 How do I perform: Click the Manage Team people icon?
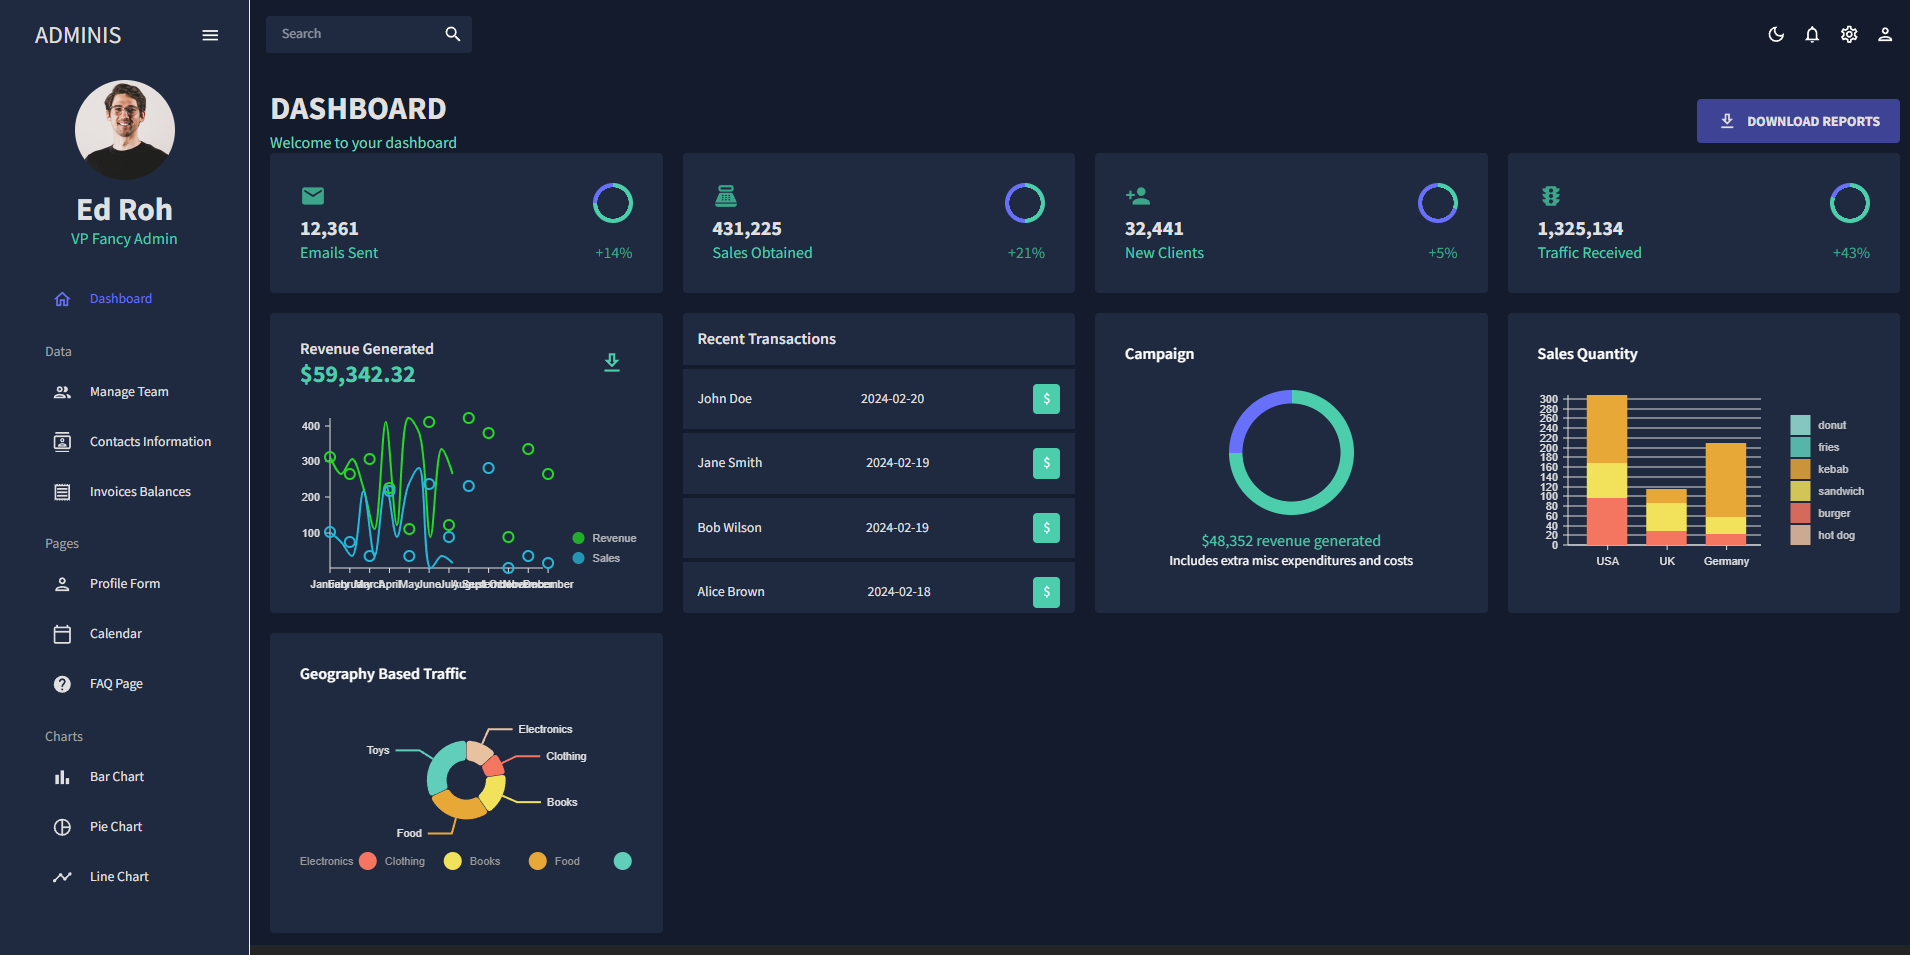click(x=62, y=391)
